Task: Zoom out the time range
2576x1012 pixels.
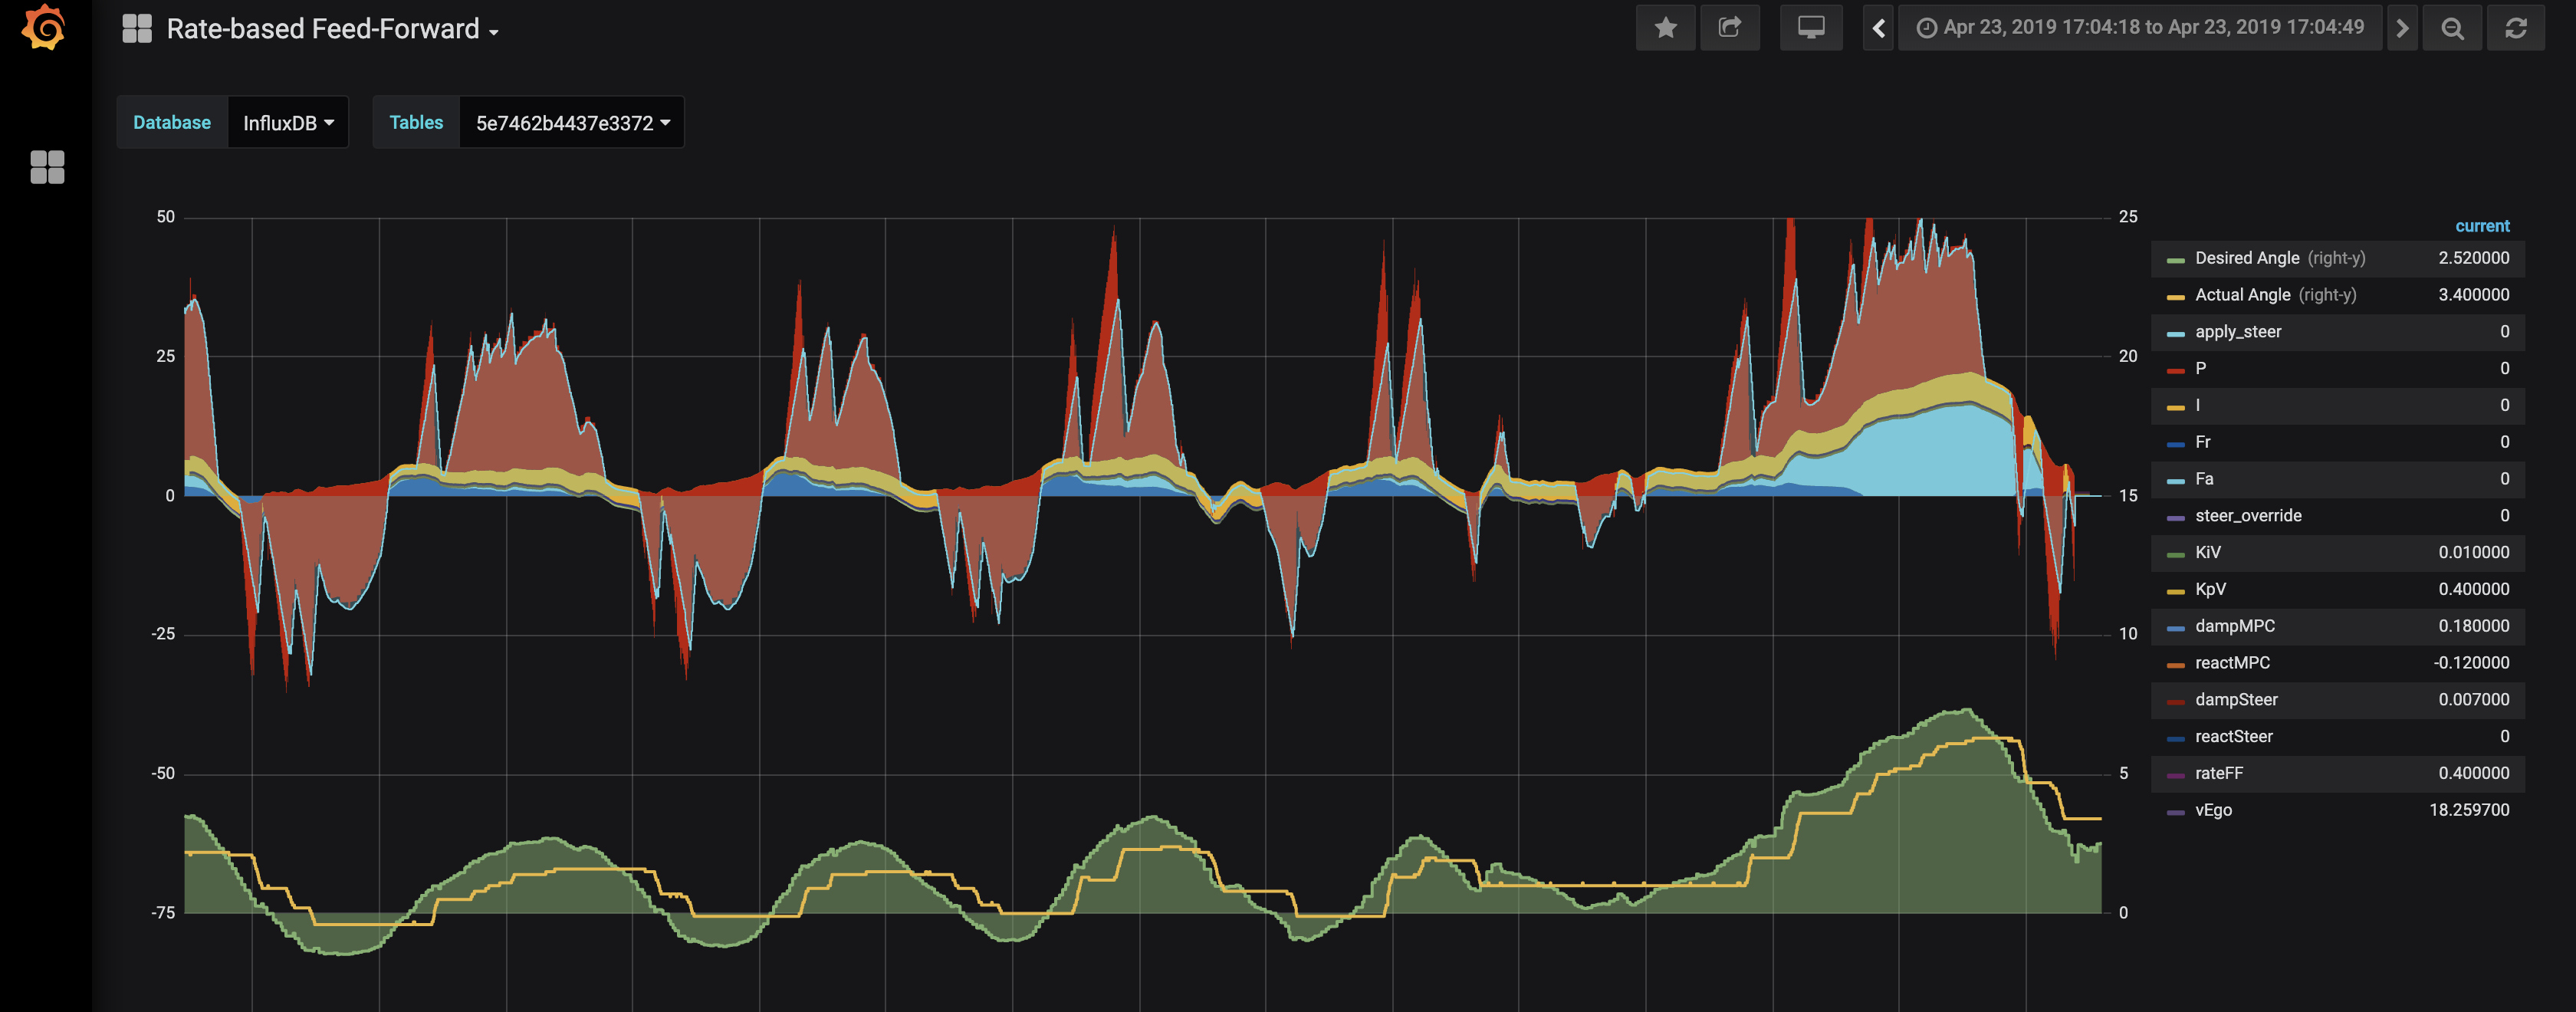Action: pyautogui.click(x=2452, y=28)
